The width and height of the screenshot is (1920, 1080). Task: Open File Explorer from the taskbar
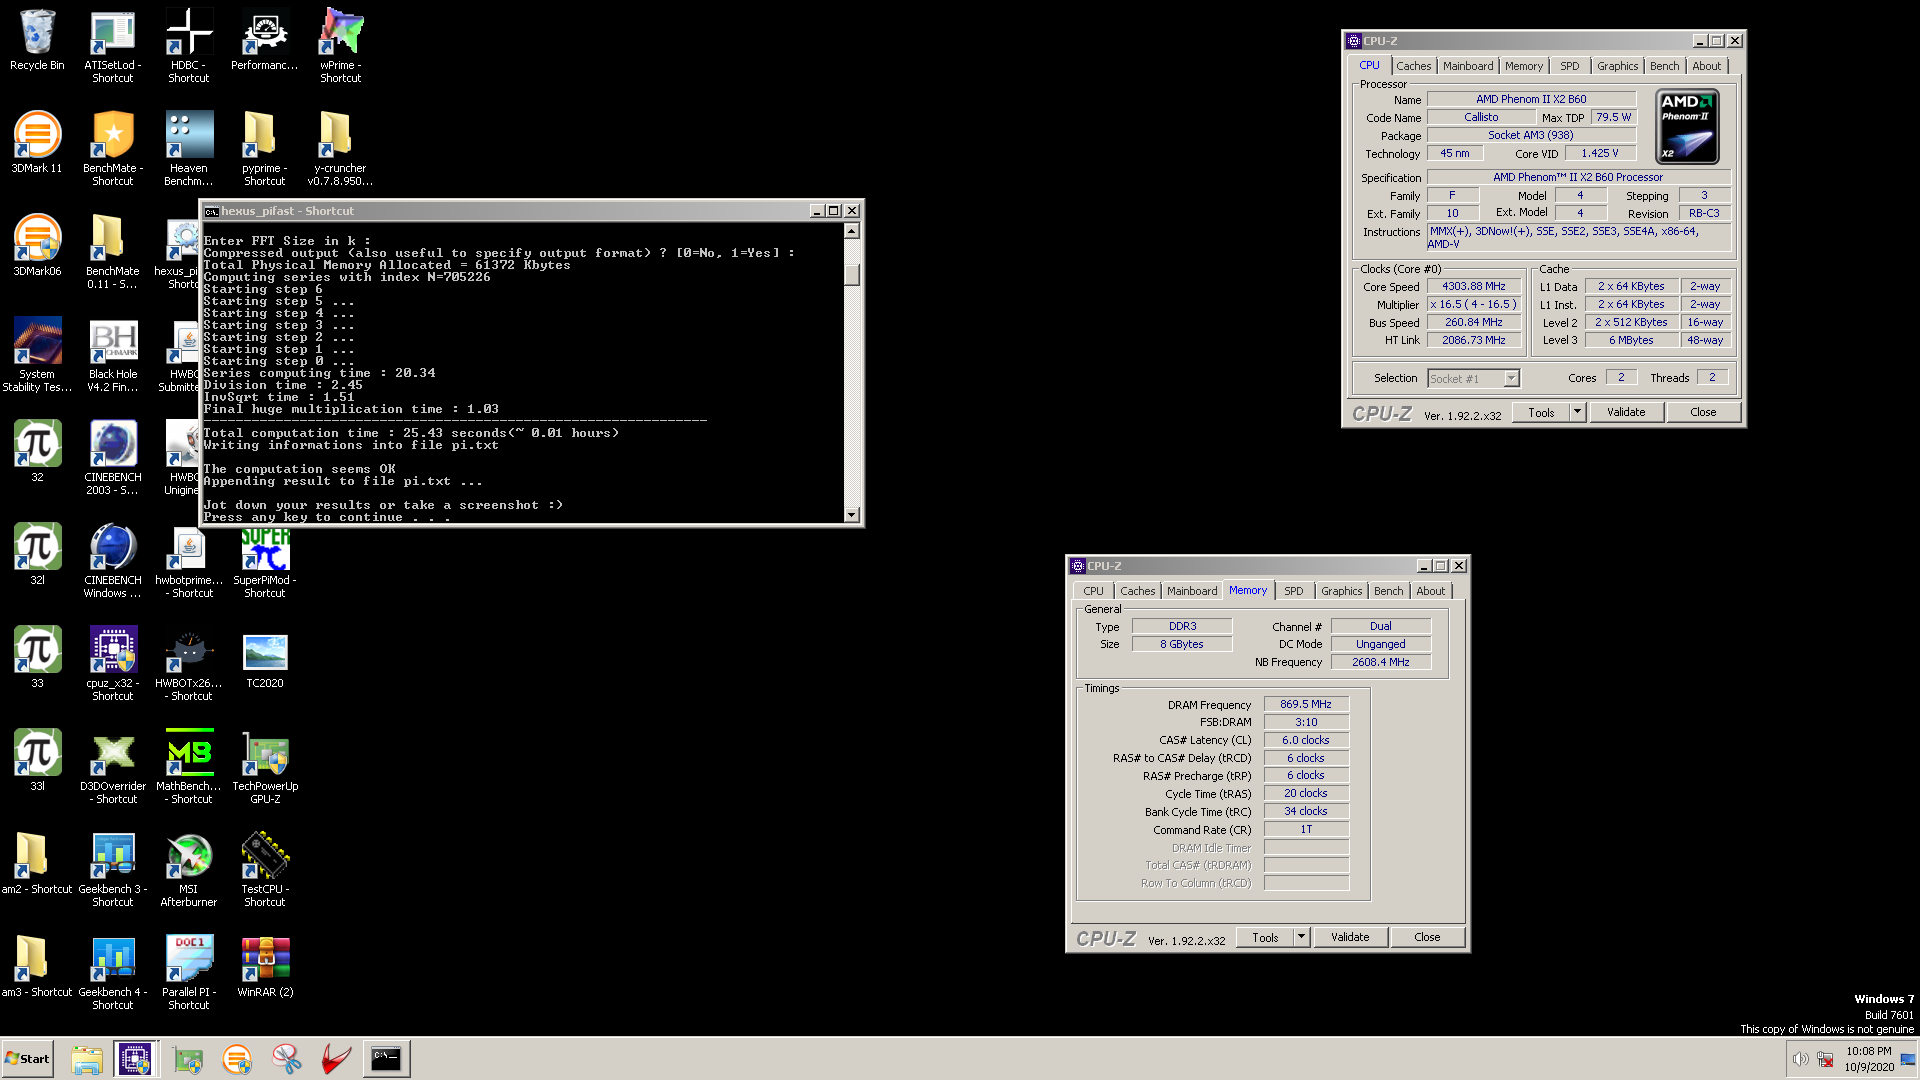[x=87, y=1059]
